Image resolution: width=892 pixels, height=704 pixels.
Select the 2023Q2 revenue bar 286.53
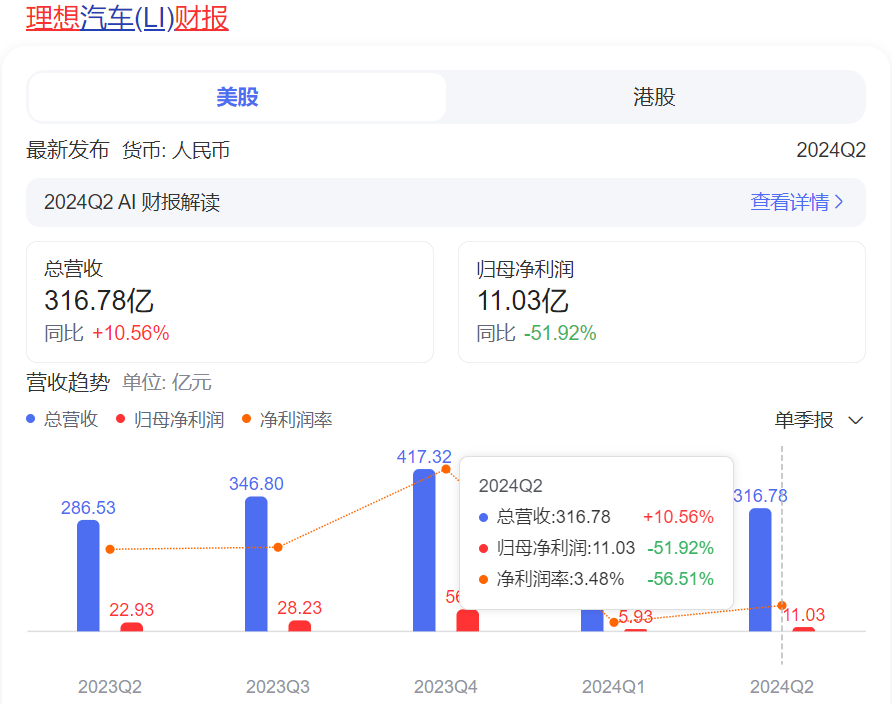[x=88, y=575]
